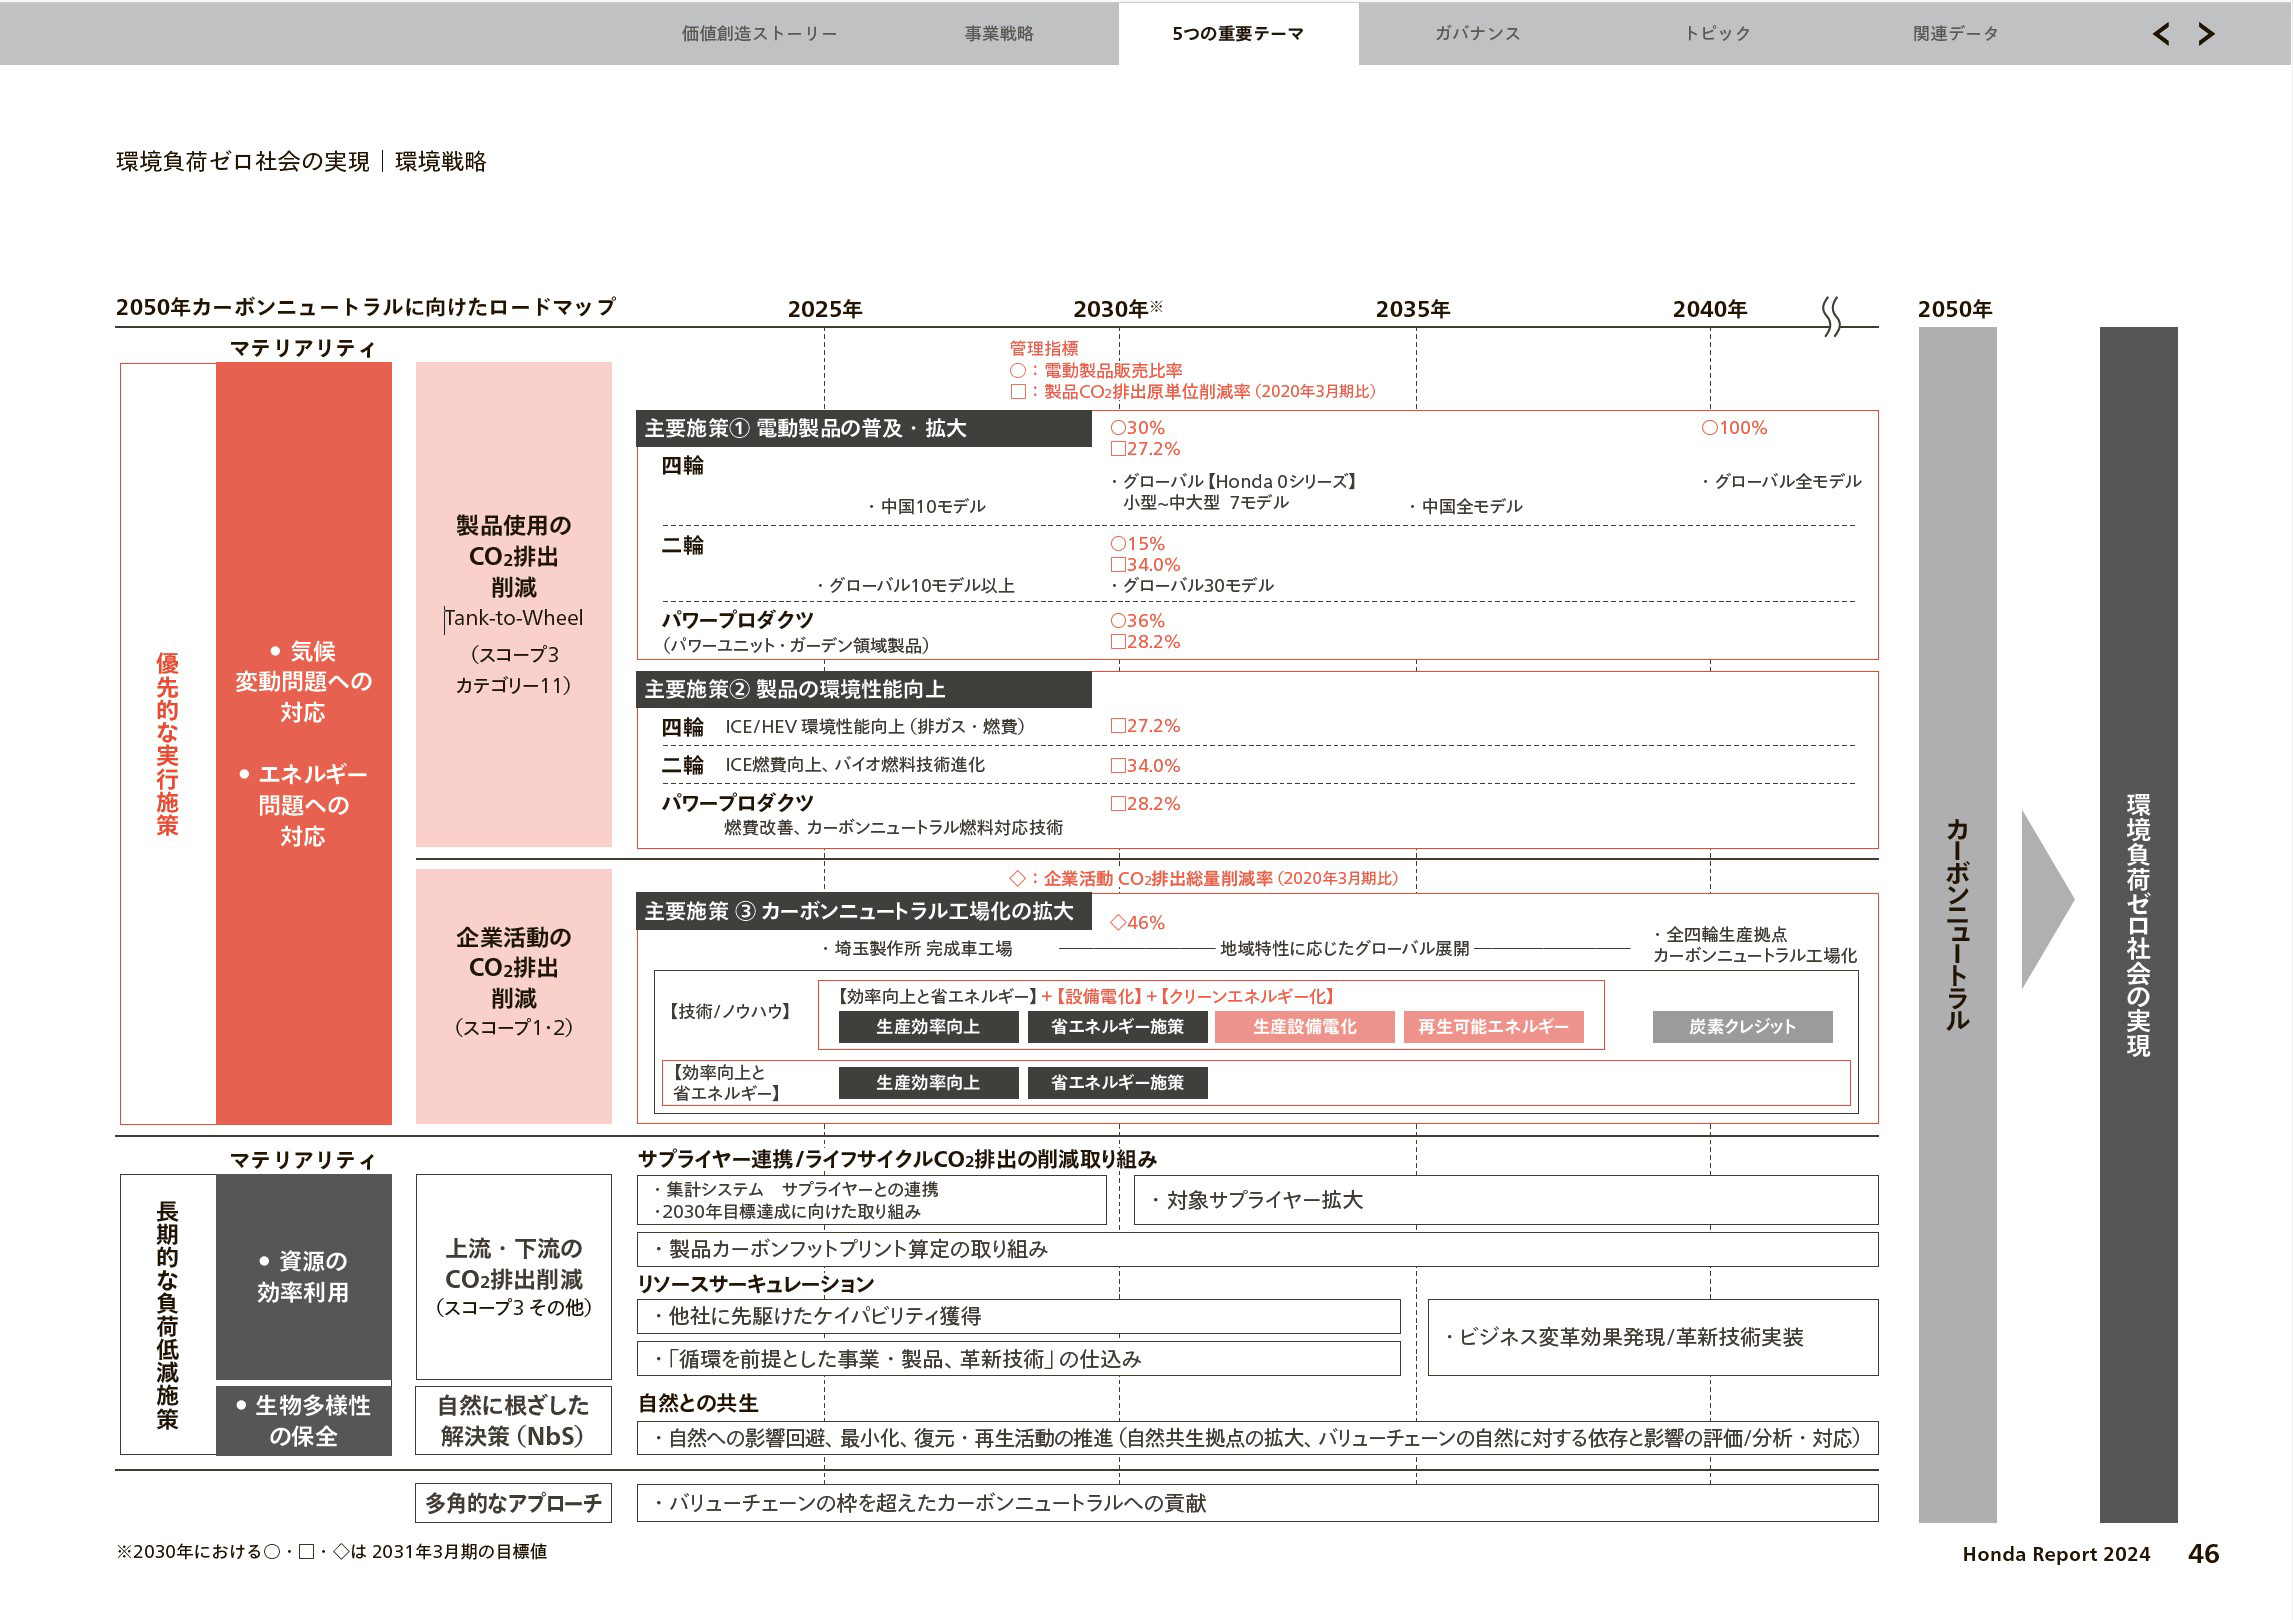This screenshot has width=2293, height=1620.
Task: Open the 価値創造ストーリー tab
Action: pyautogui.click(x=759, y=34)
